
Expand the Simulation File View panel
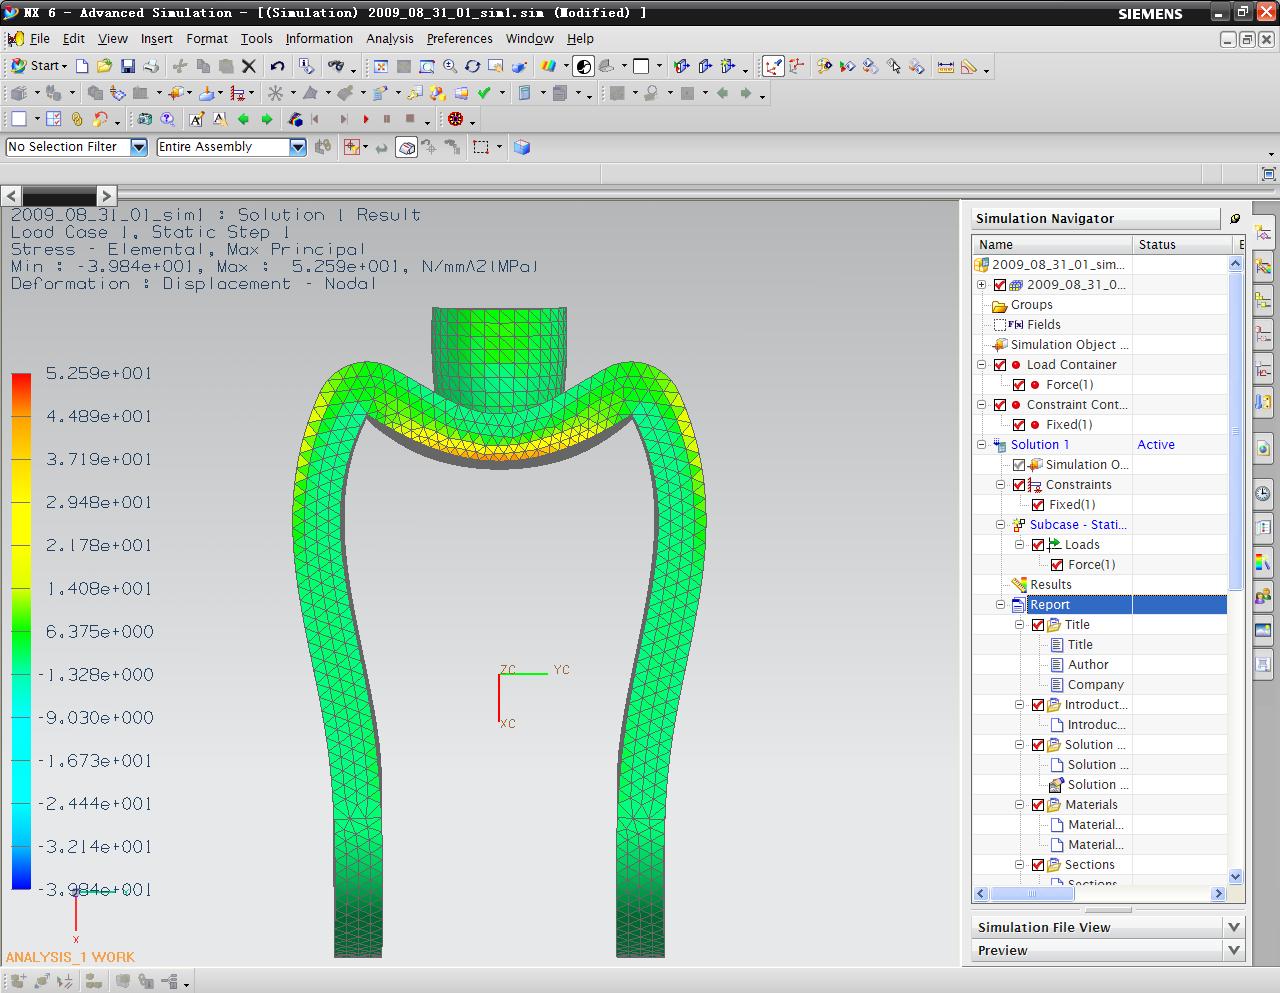coord(1233,927)
